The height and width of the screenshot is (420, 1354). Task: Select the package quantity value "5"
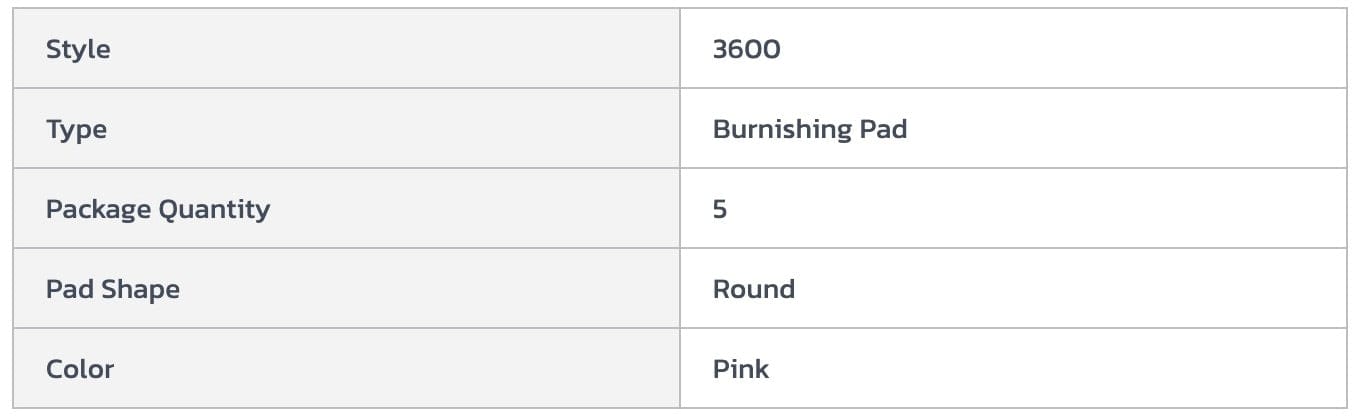tap(720, 209)
